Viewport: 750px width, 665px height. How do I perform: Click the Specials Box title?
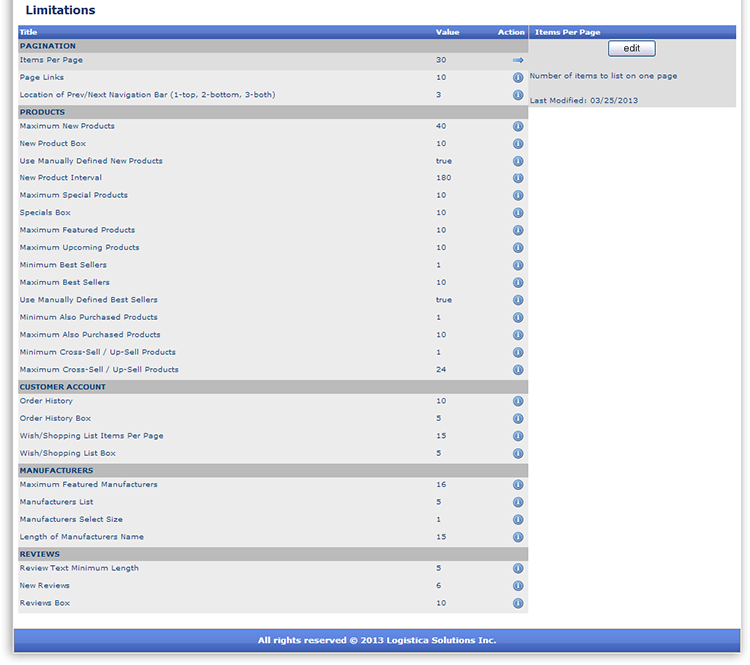(45, 213)
